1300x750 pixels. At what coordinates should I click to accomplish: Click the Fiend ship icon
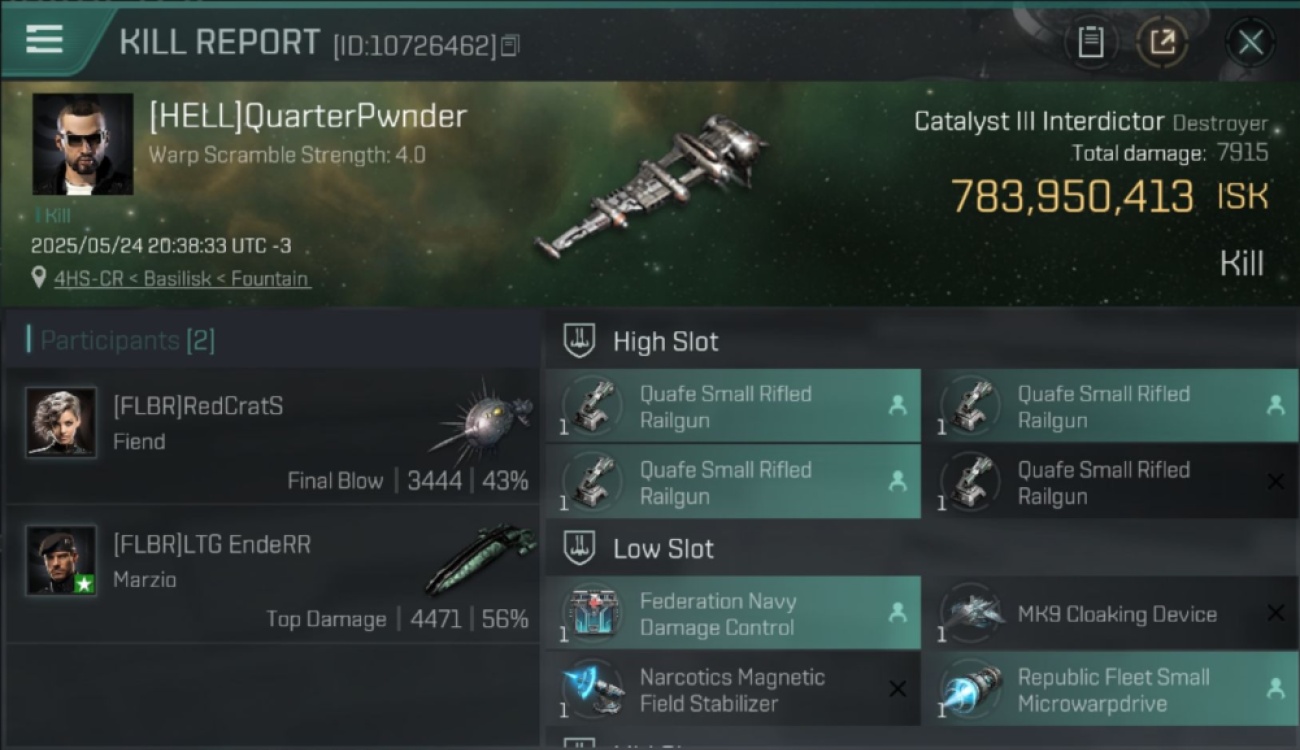483,417
